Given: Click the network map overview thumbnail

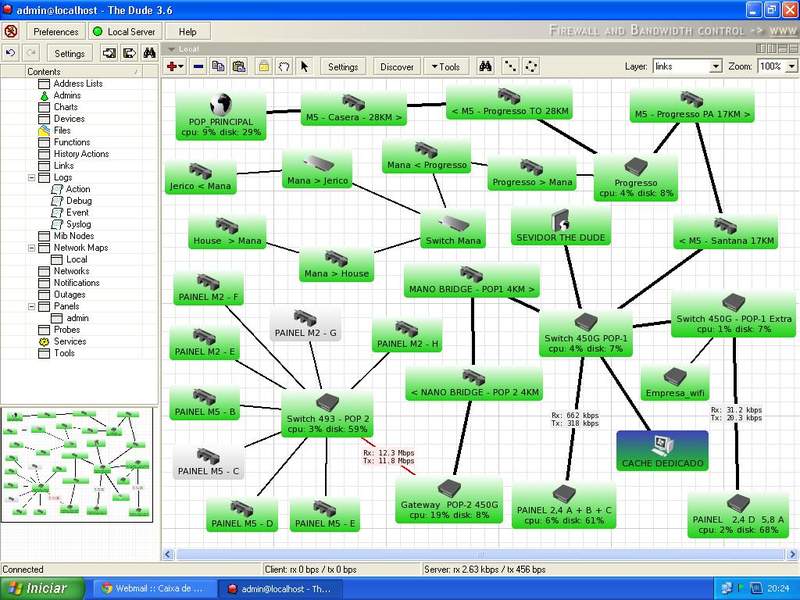Looking at the screenshot, I should point(77,465).
